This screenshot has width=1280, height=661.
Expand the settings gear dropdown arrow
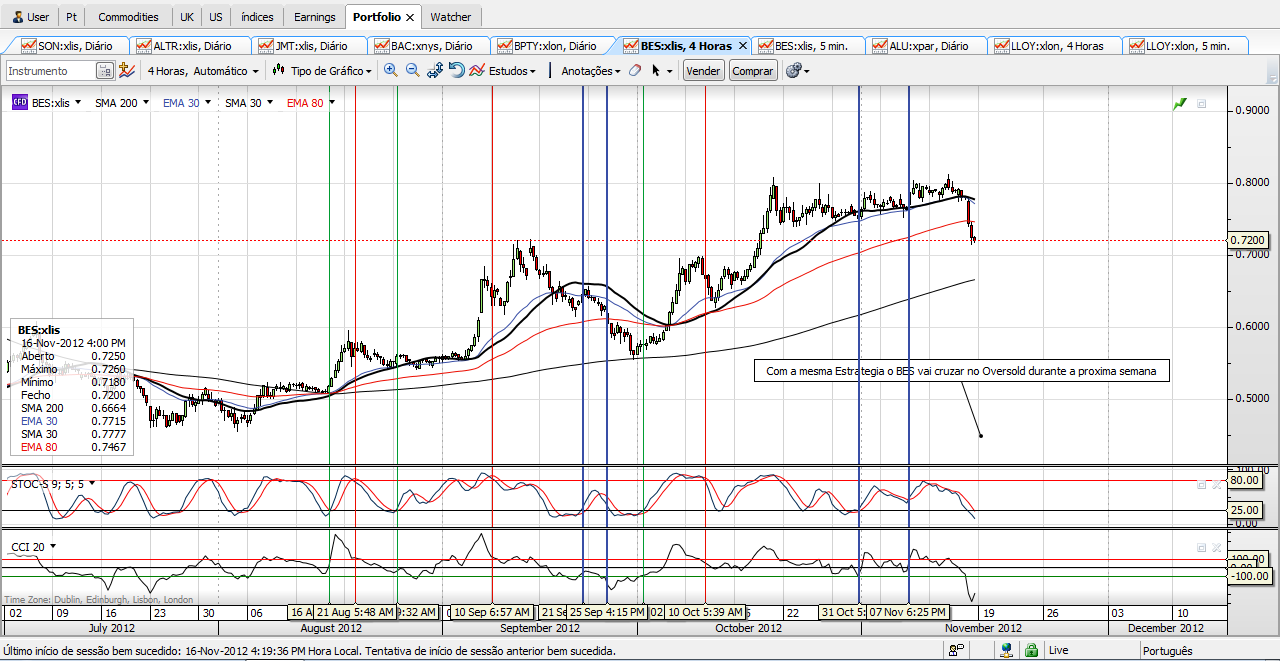807,72
